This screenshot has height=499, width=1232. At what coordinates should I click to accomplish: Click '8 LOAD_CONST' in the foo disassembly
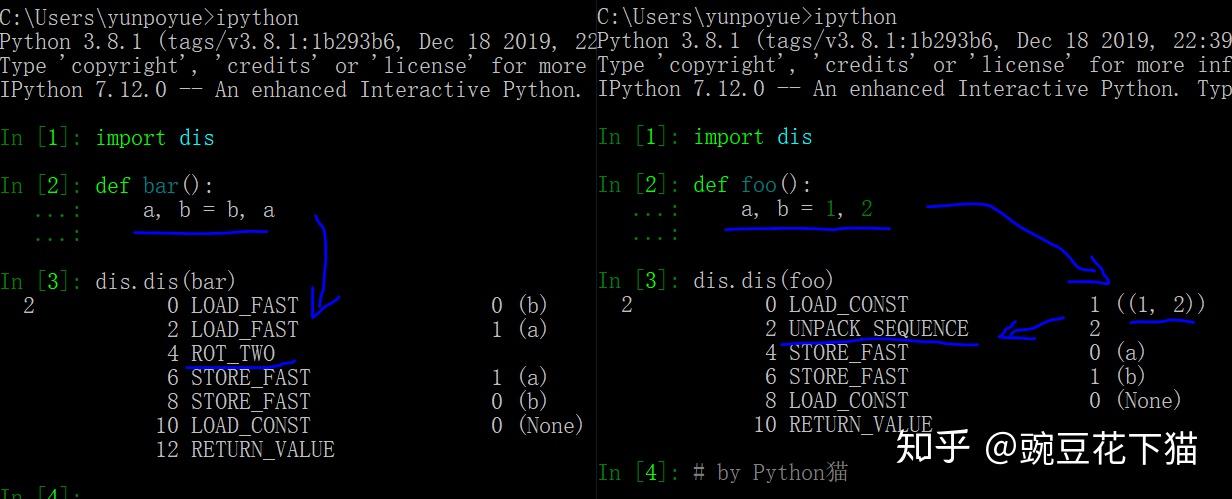coord(836,401)
